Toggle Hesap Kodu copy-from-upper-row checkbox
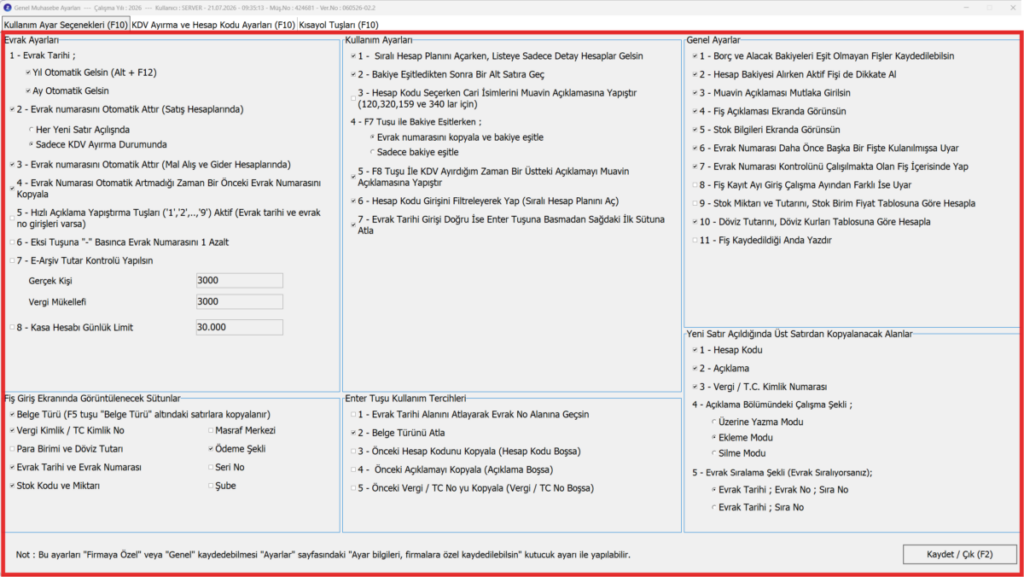 click(695, 351)
